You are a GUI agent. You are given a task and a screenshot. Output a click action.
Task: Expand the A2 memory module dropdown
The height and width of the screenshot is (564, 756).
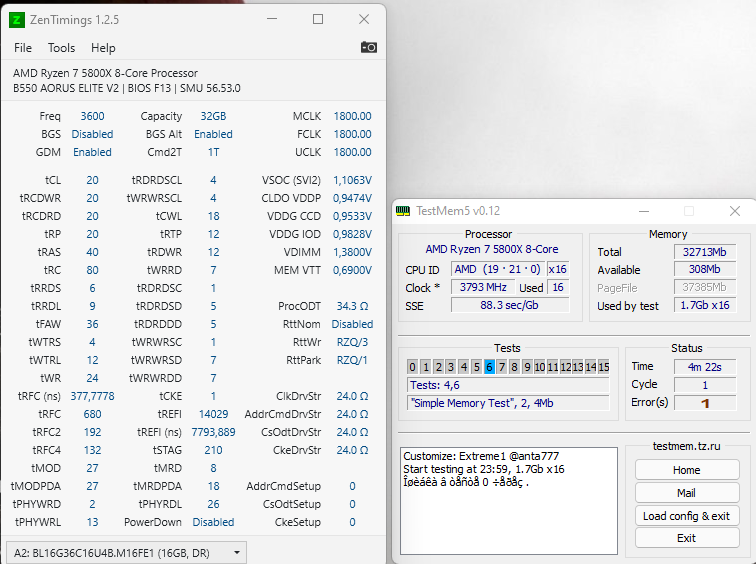[x=126, y=553]
